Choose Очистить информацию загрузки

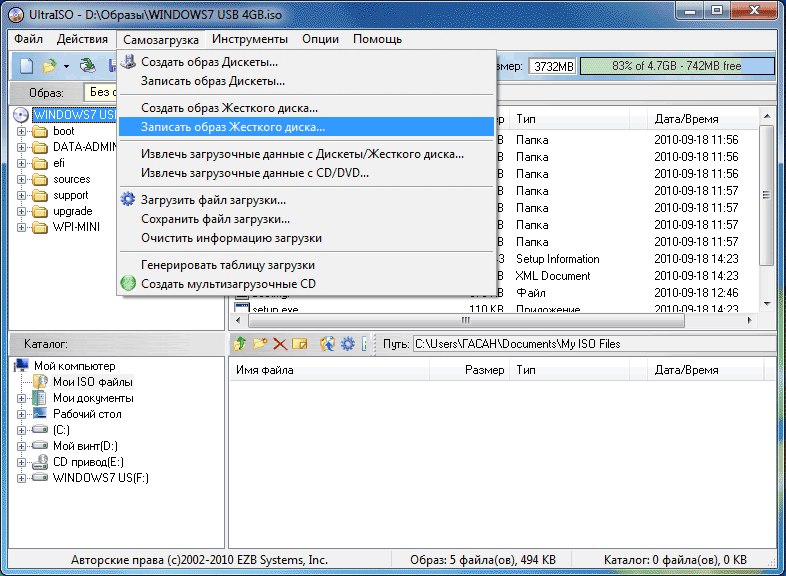pos(306,238)
